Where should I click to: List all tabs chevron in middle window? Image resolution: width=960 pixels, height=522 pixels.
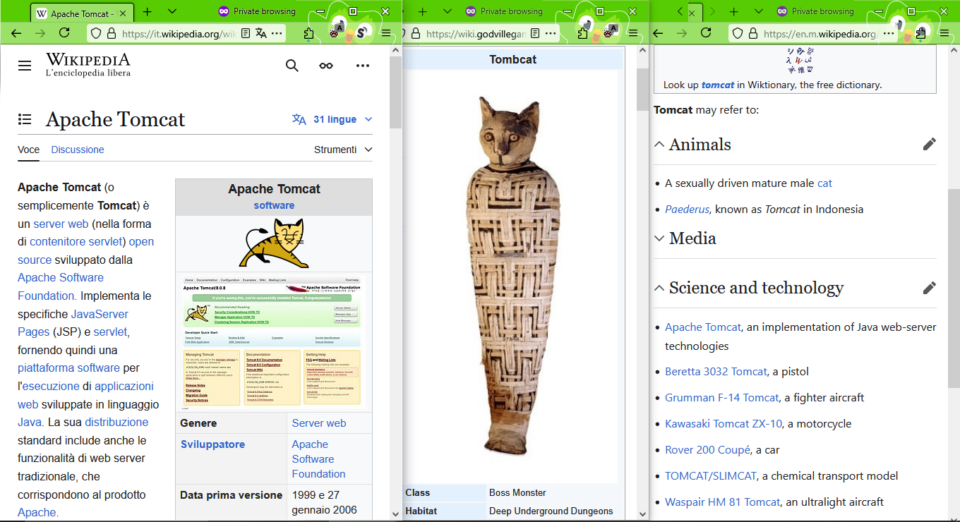tap(447, 12)
